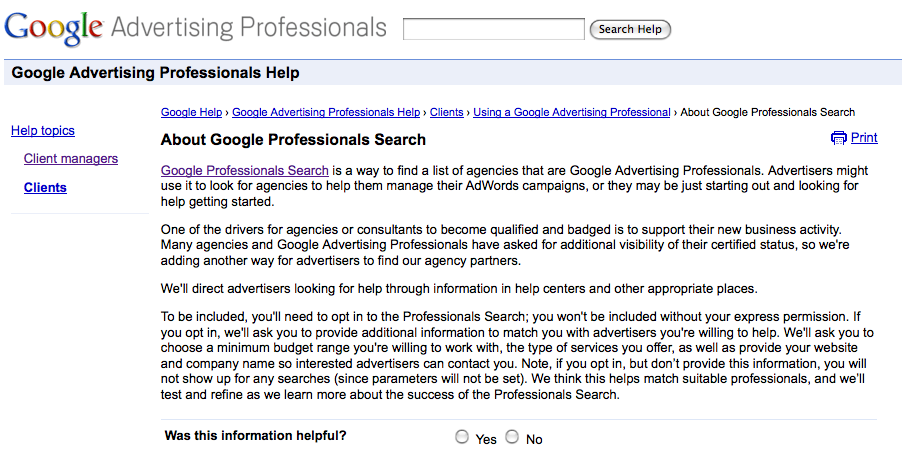This screenshot has height=463, width=902.
Task: Open Using a Google Advertising Professional breadcrumb
Action: [x=571, y=113]
